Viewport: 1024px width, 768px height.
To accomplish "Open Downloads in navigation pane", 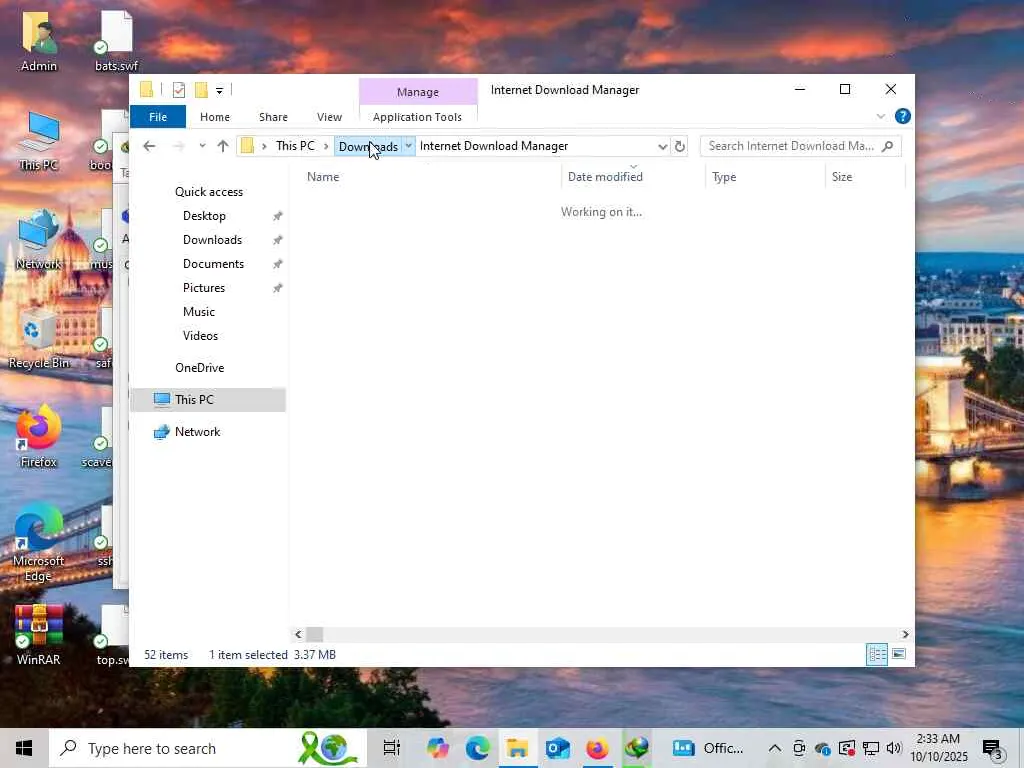I will pyautogui.click(x=212, y=240).
